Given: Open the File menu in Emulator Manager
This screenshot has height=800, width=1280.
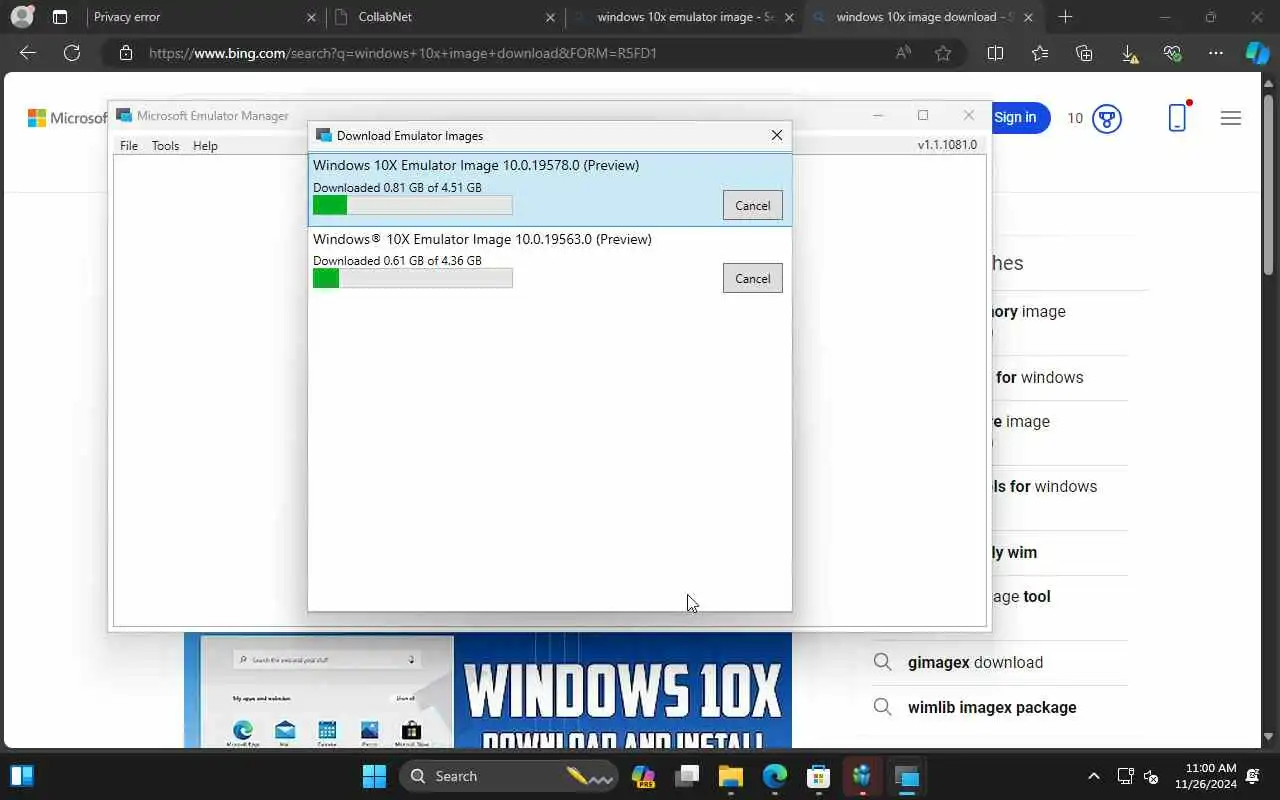Looking at the screenshot, I should tap(129, 145).
